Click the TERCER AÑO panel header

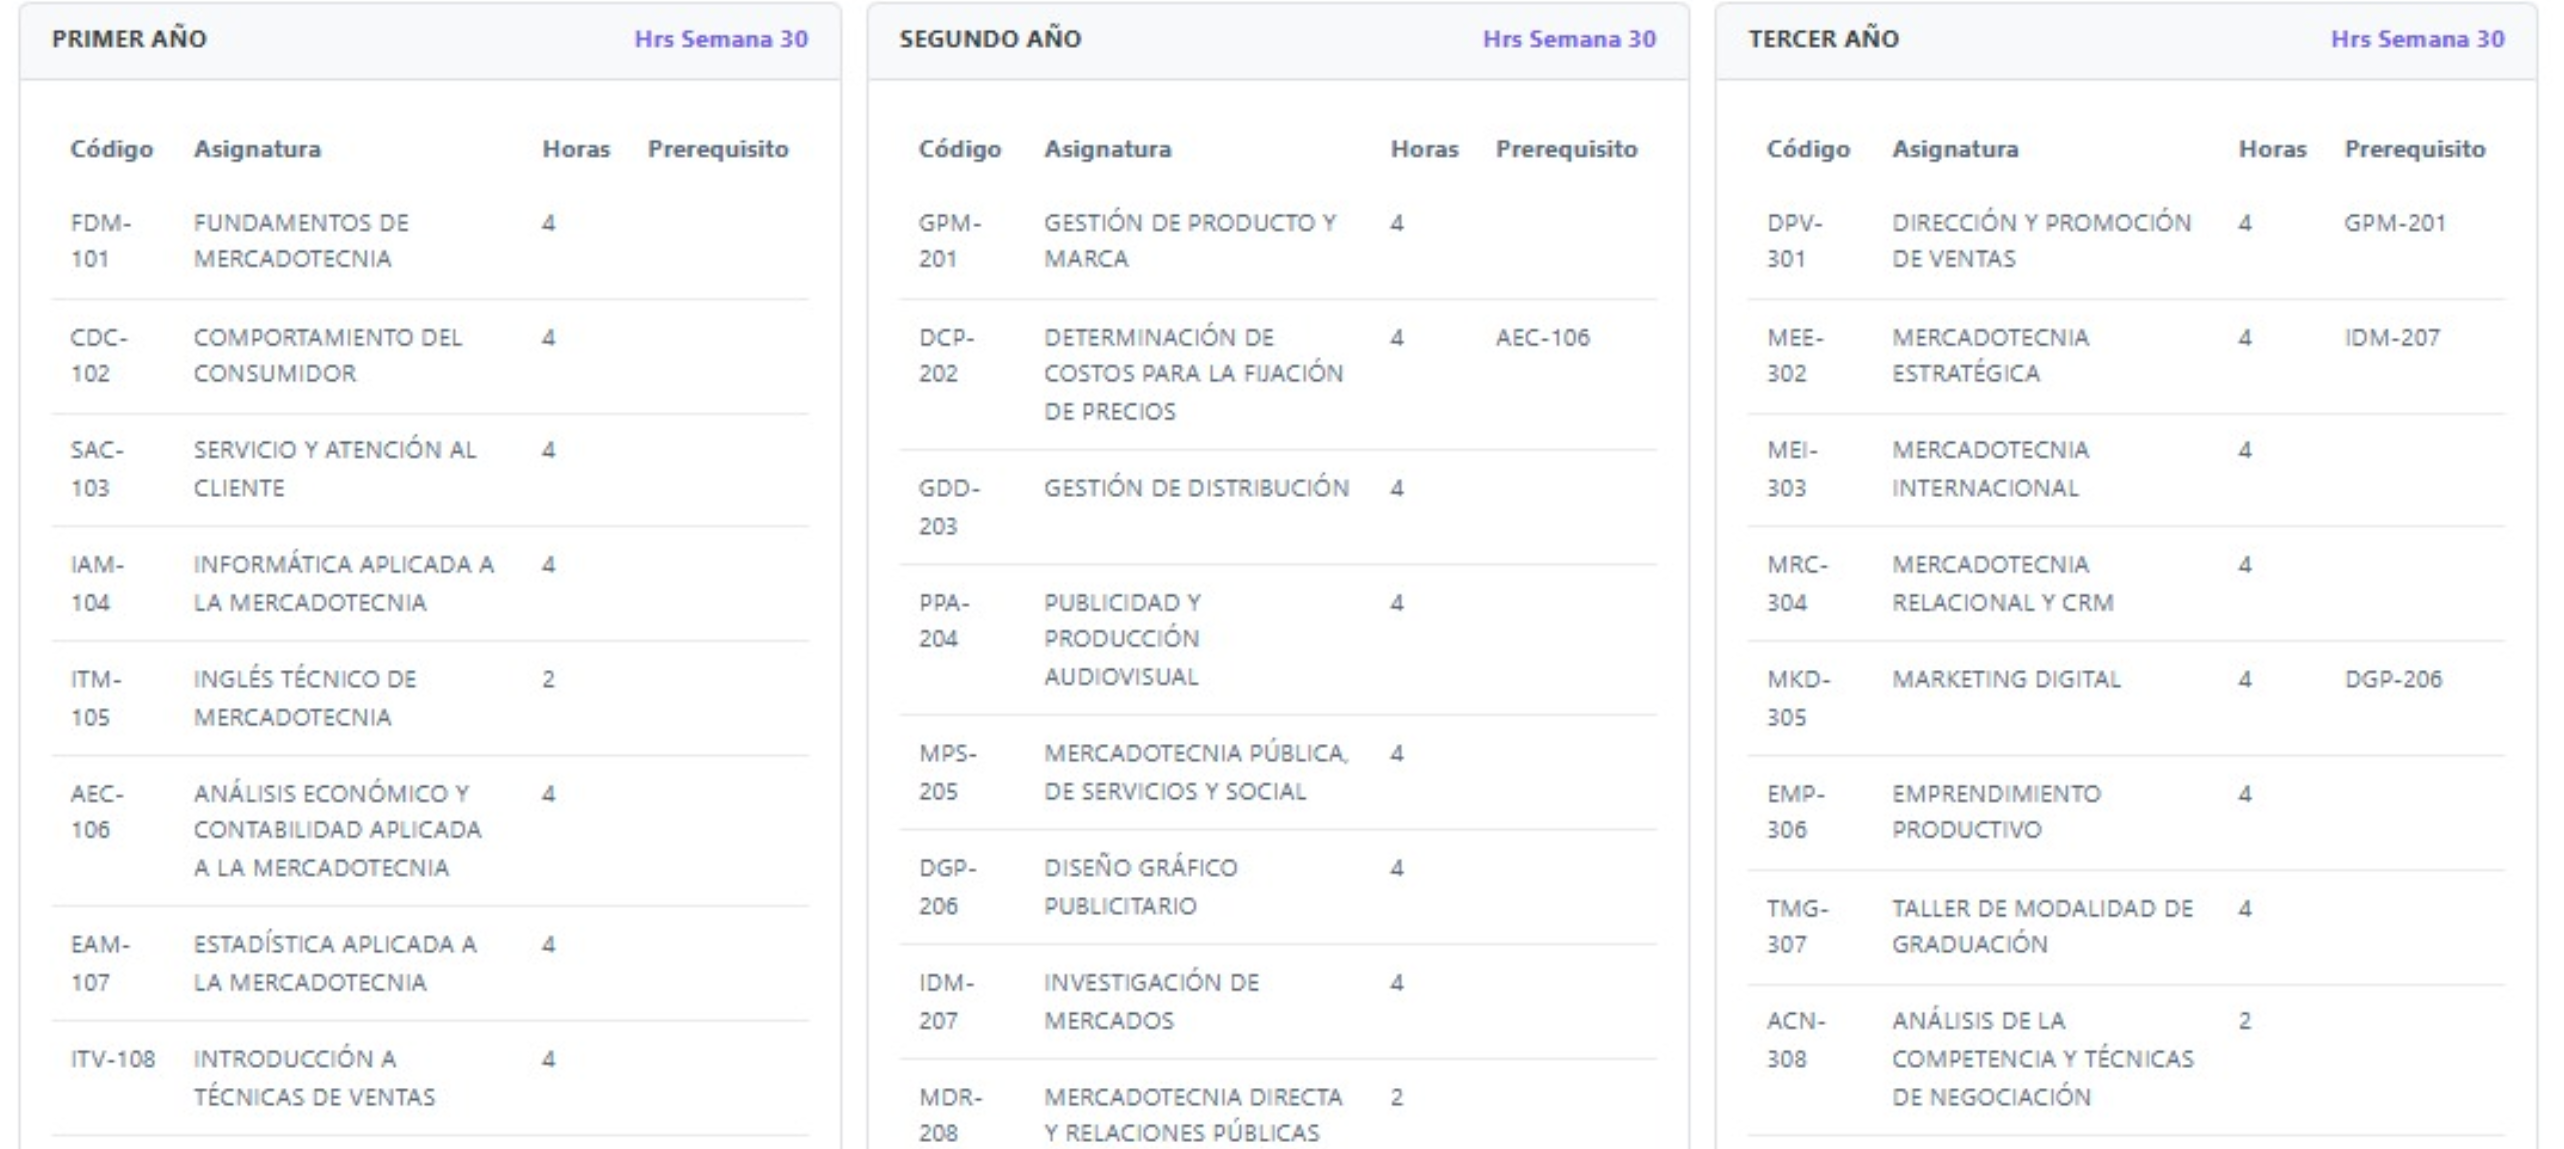(1823, 39)
